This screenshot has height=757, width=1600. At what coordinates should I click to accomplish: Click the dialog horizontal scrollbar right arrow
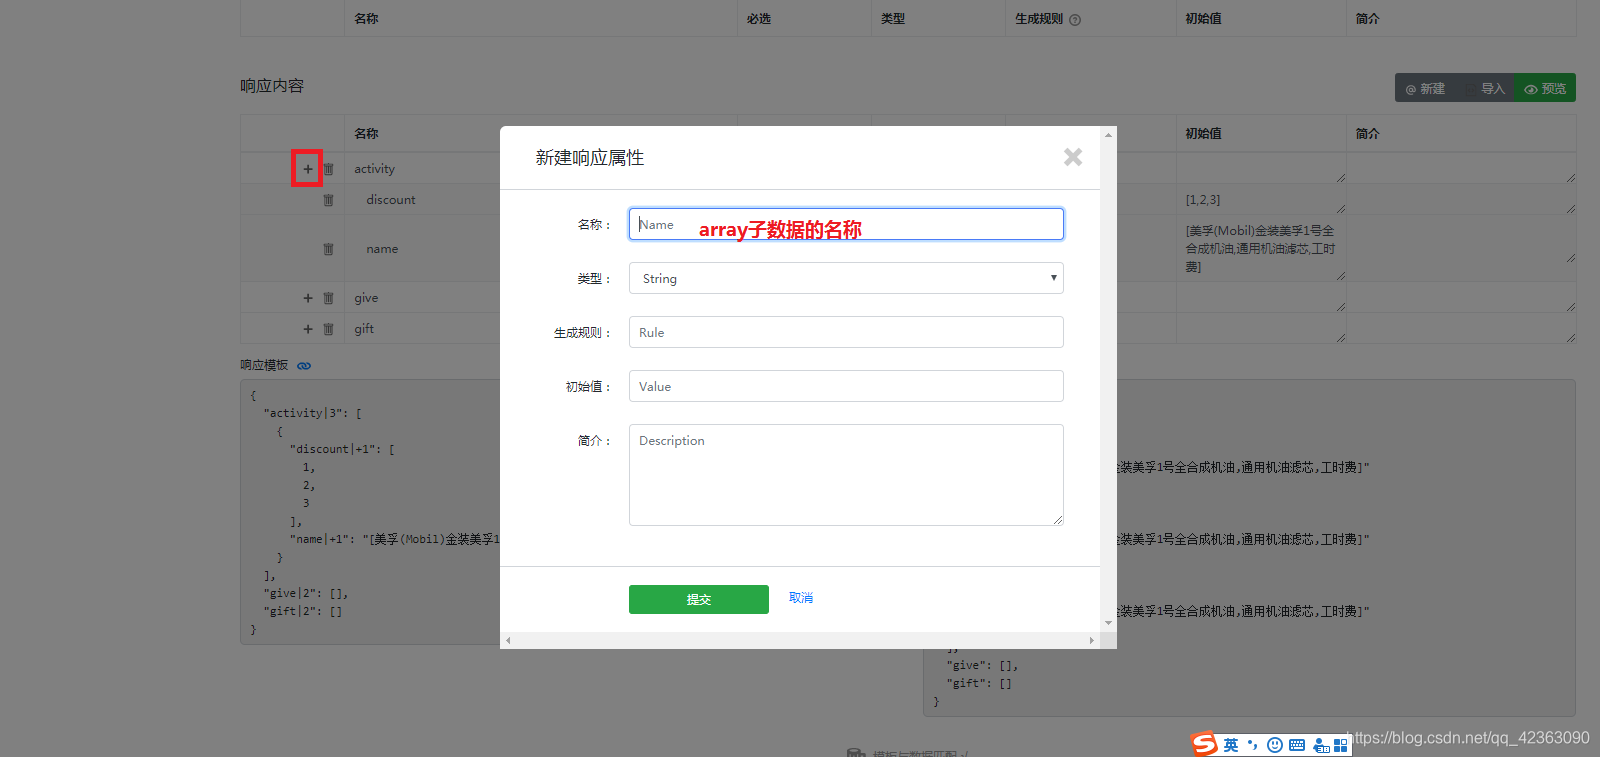click(1091, 640)
